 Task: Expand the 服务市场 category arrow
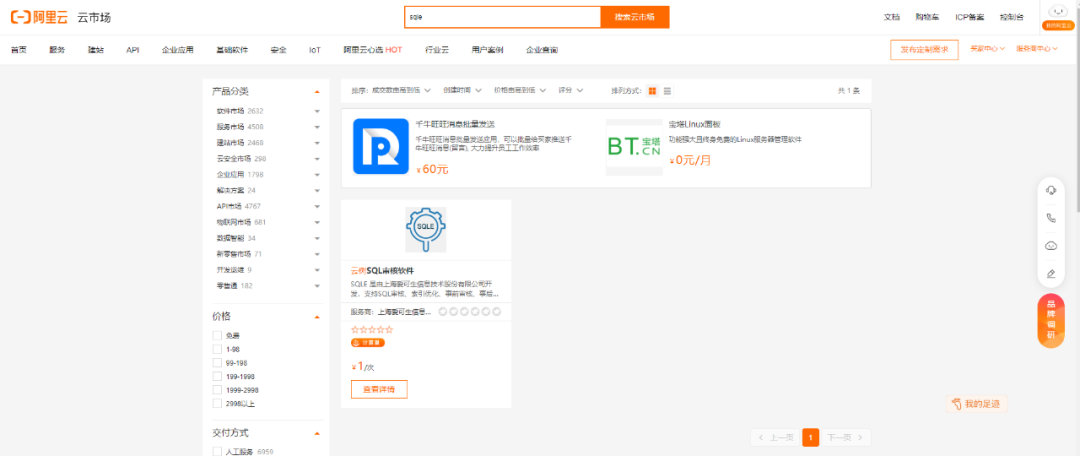pyautogui.click(x=317, y=127)
